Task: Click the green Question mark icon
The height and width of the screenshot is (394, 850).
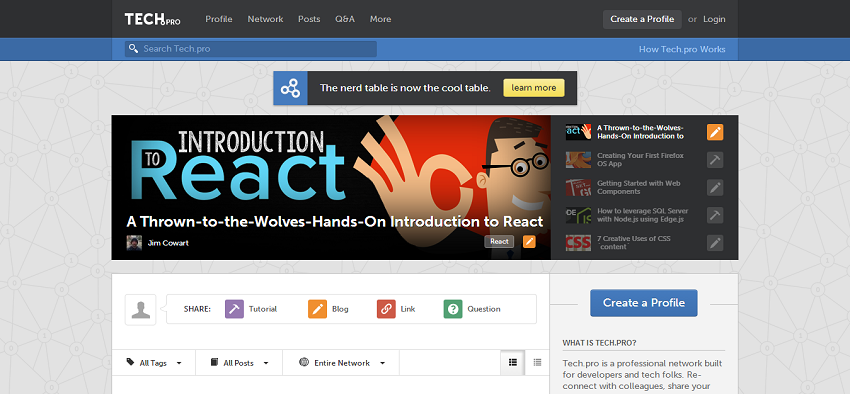Action: (453, 309)
